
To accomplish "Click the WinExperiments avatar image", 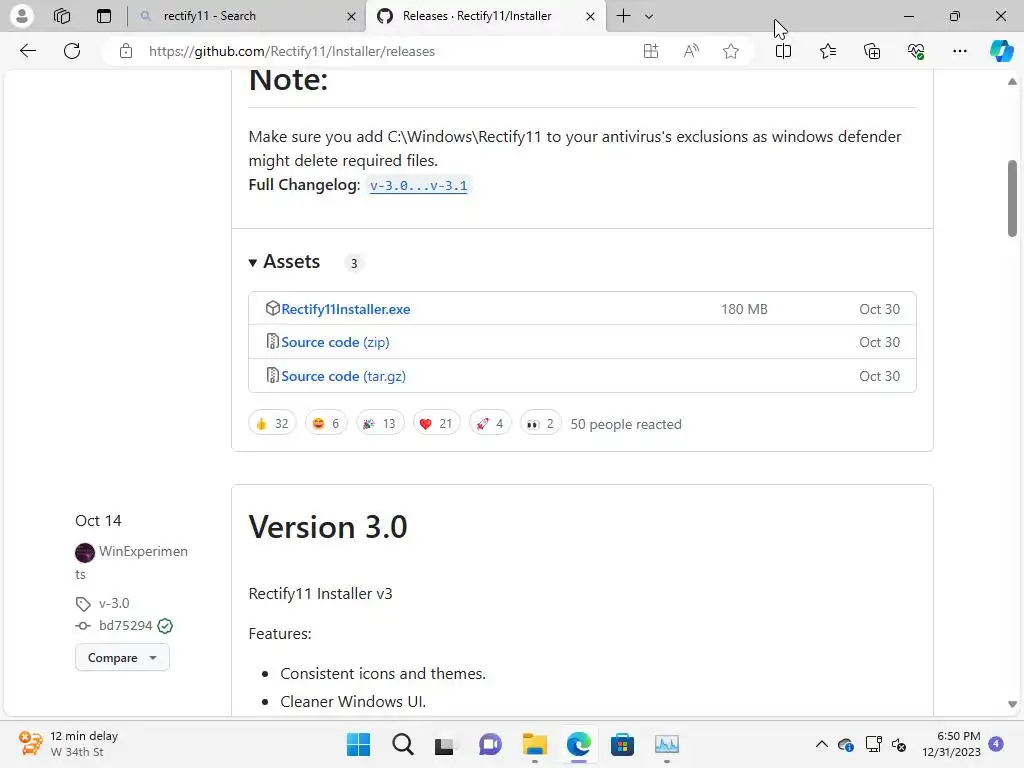I will pyautogui.click(x=85, y=552).
